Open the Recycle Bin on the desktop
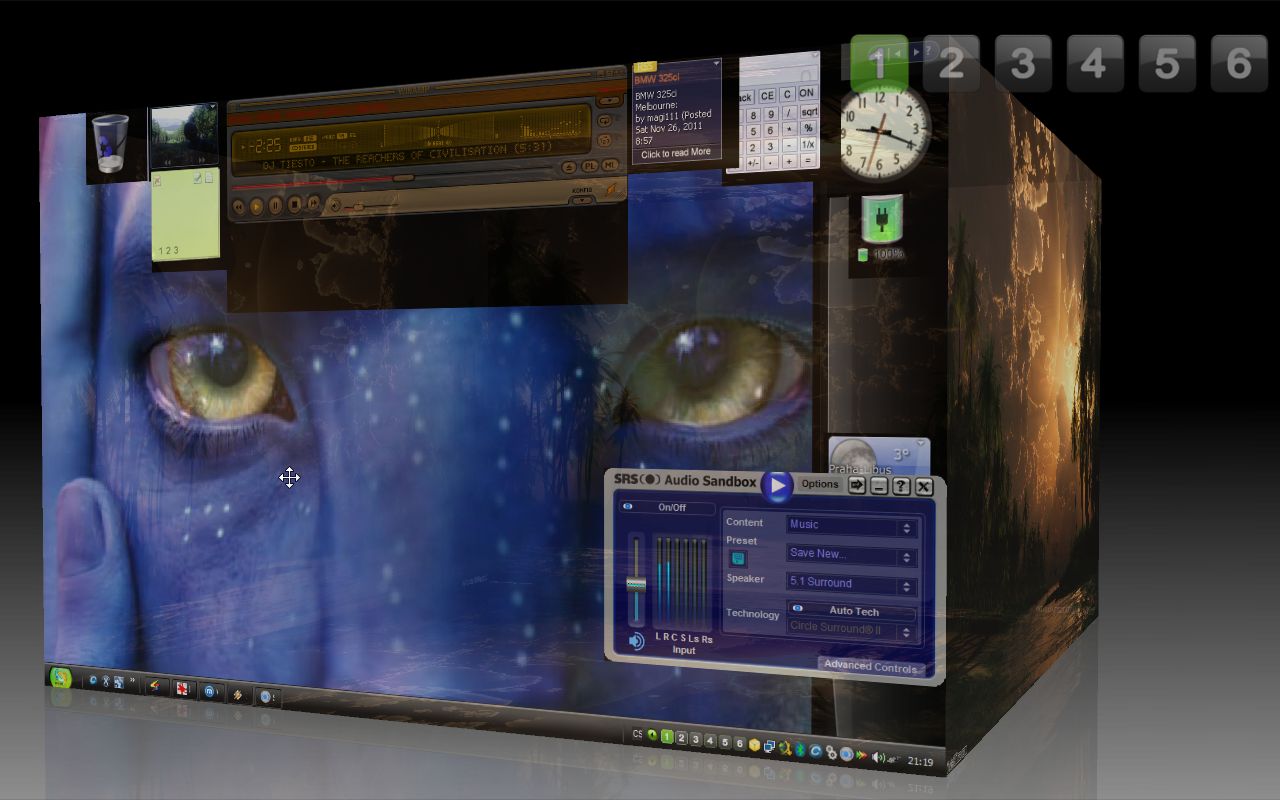 [110, 143]
